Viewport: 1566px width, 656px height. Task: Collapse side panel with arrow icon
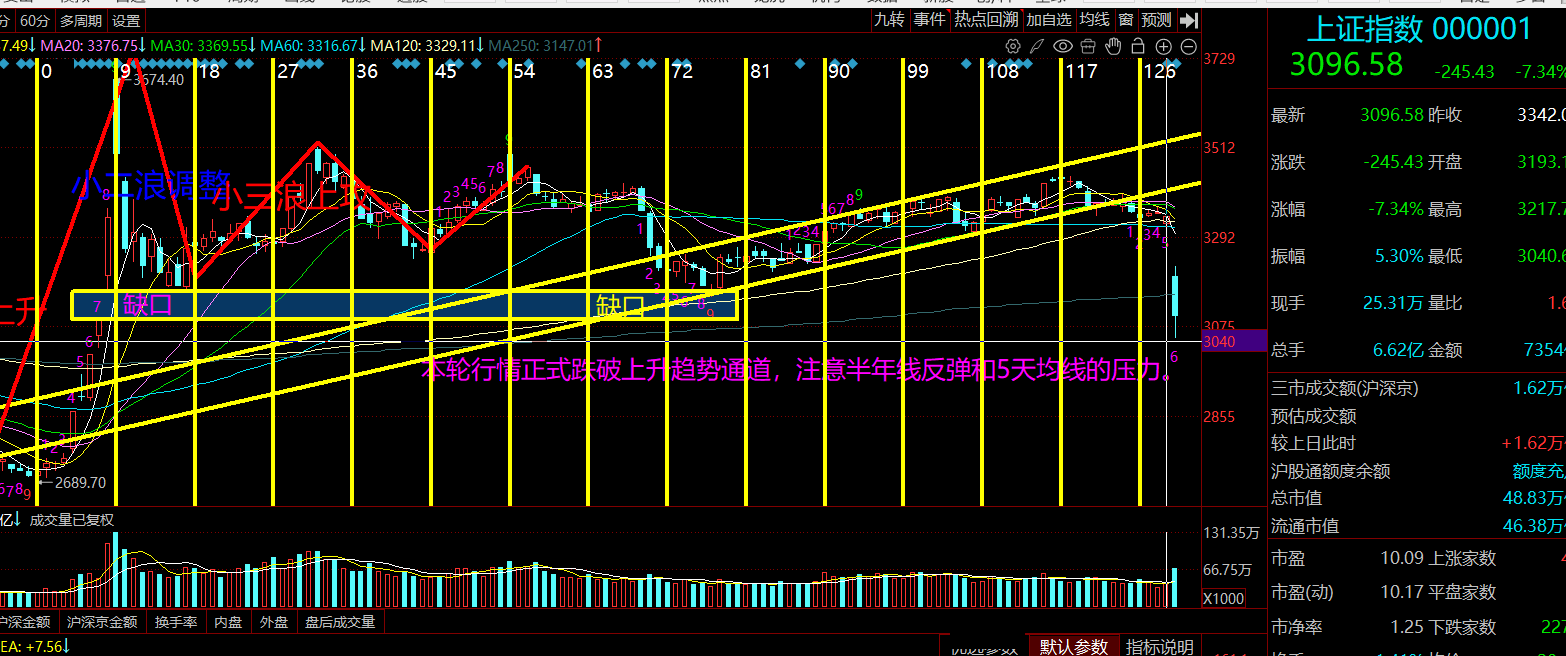tap(1188, 20)
